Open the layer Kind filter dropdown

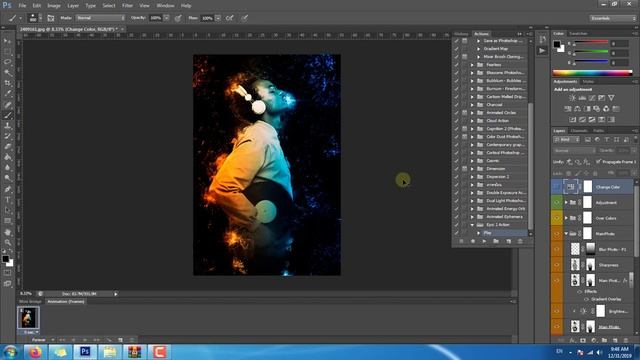tap(567, 140)
